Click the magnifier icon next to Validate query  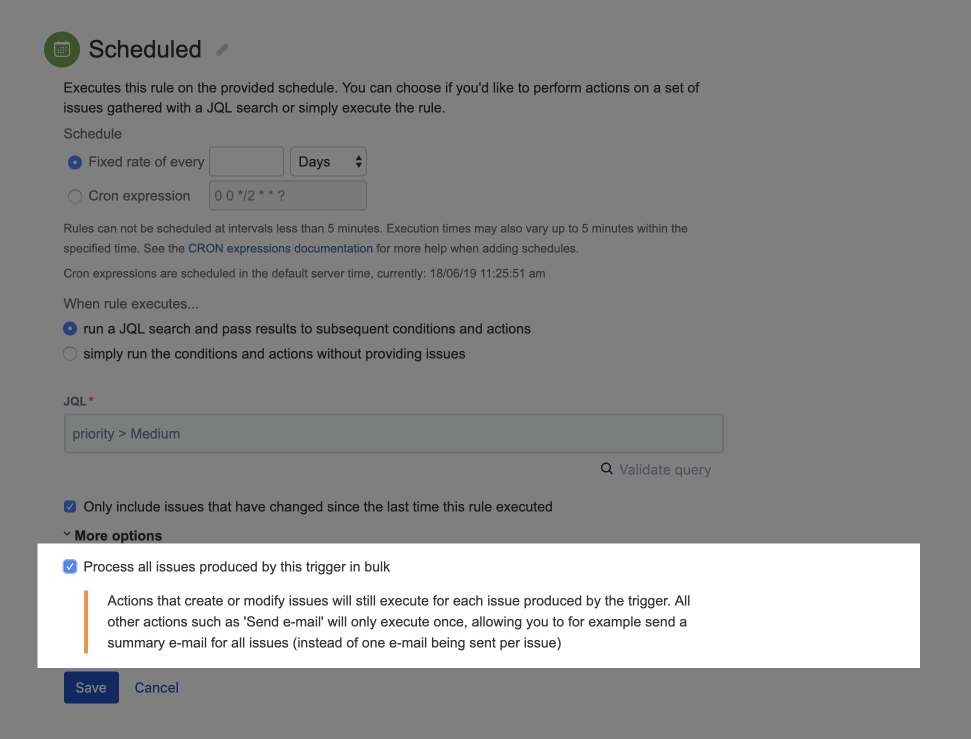click(x=606, y=469)
